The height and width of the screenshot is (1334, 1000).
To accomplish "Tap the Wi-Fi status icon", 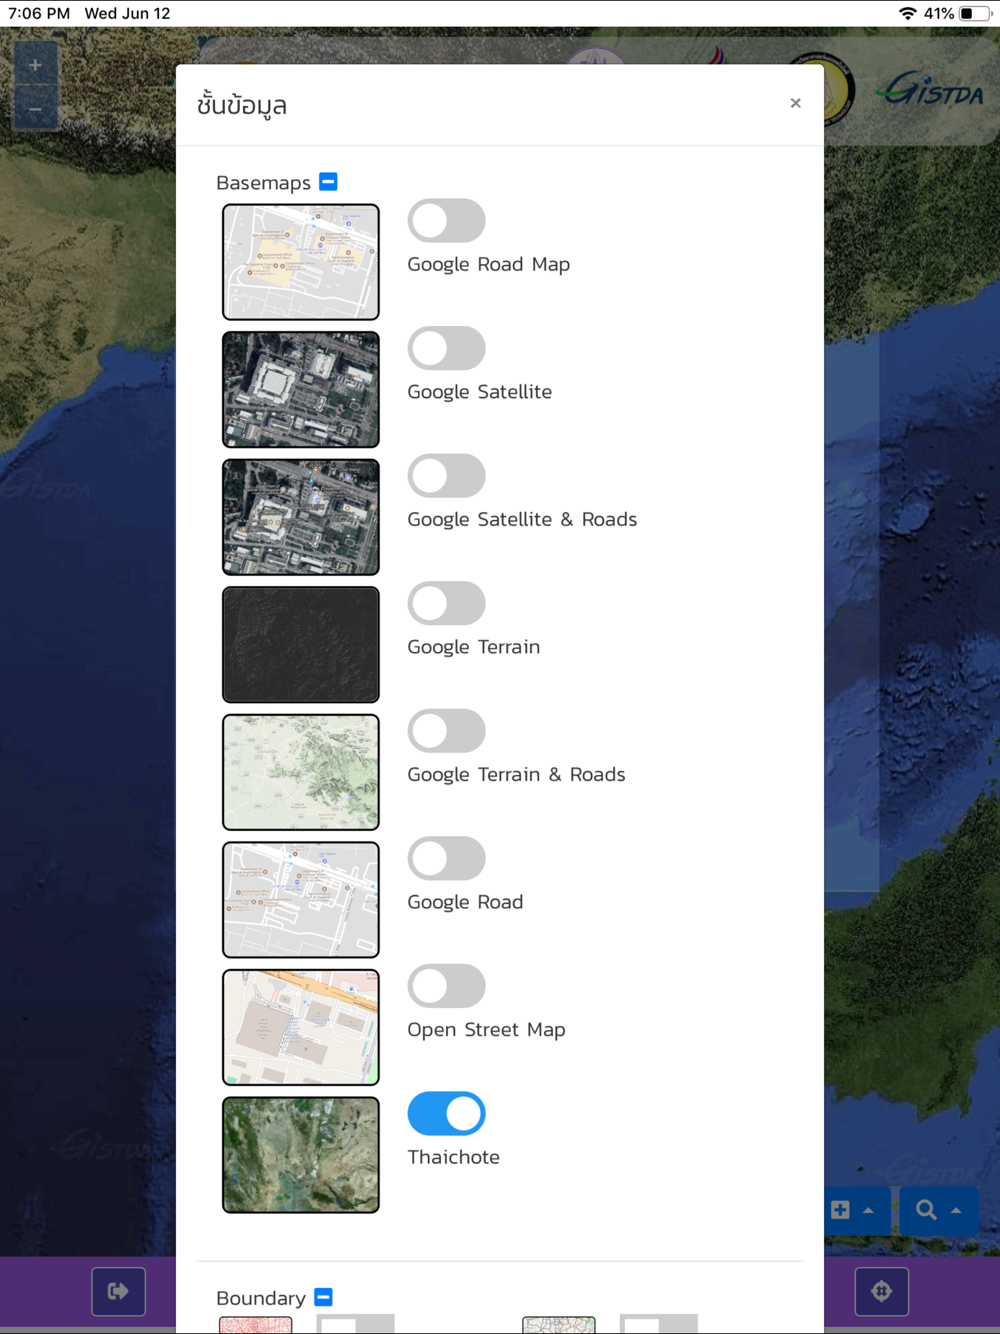I will point(907,13).
